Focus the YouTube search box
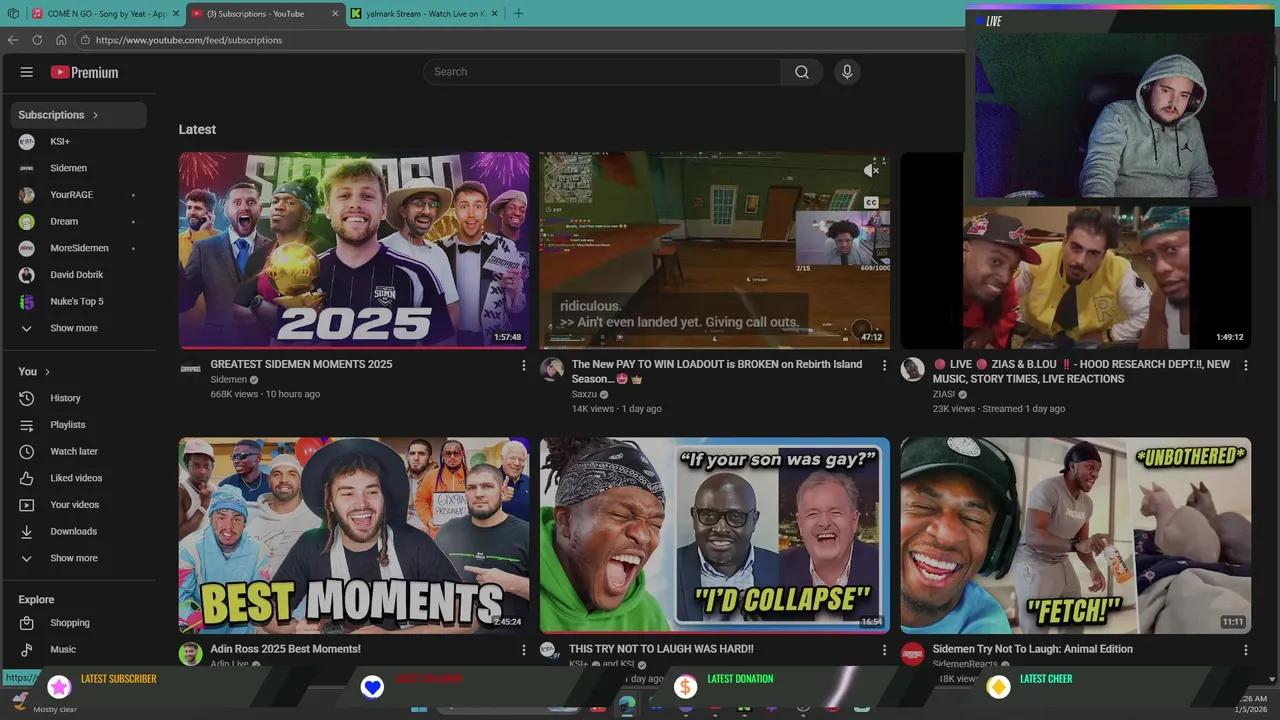The height and width of the screenshot is (720, 1280). coord(602,72)
